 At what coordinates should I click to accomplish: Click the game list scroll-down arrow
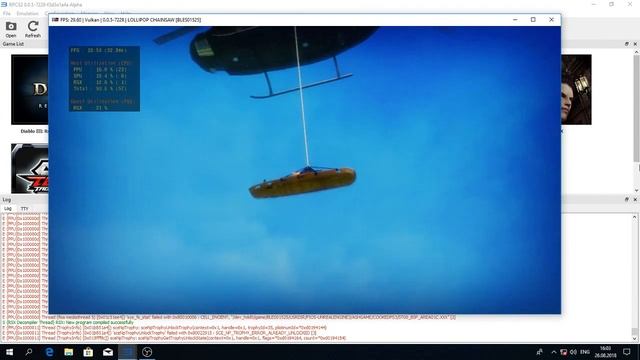(636, 190)
